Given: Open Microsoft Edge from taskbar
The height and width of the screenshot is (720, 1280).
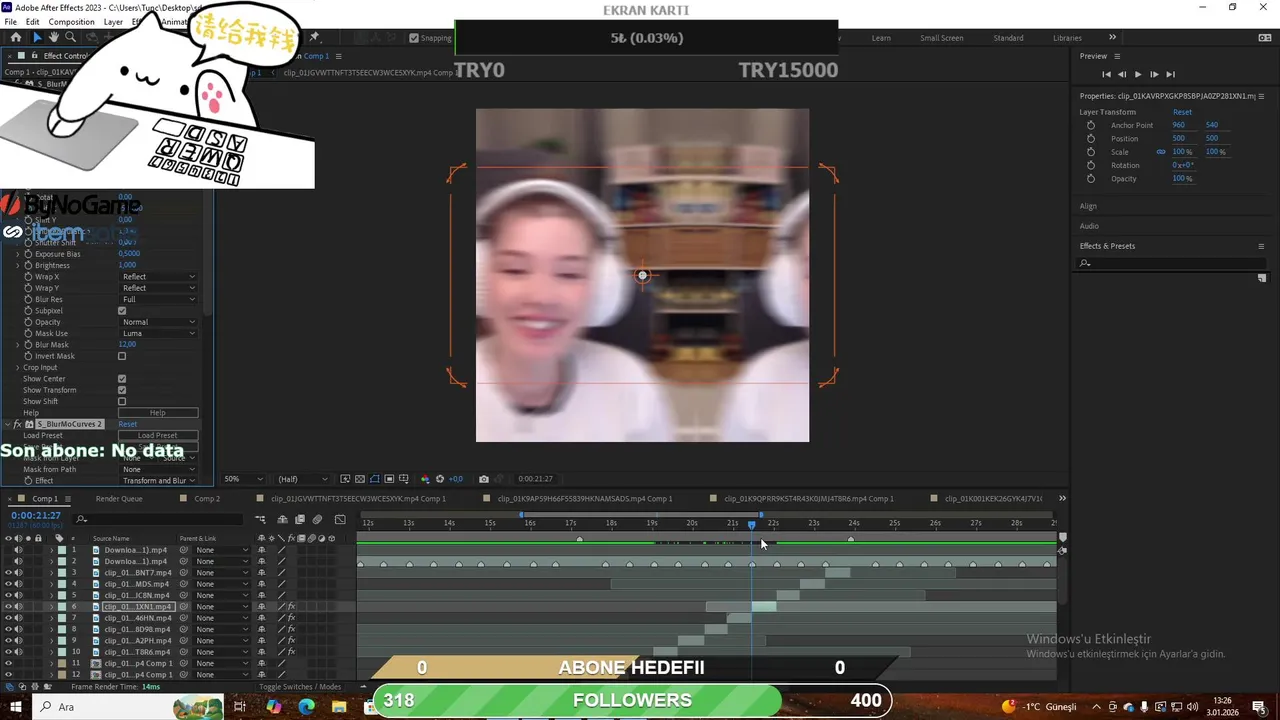Looking at the screenshot, I should coord(307,706).
